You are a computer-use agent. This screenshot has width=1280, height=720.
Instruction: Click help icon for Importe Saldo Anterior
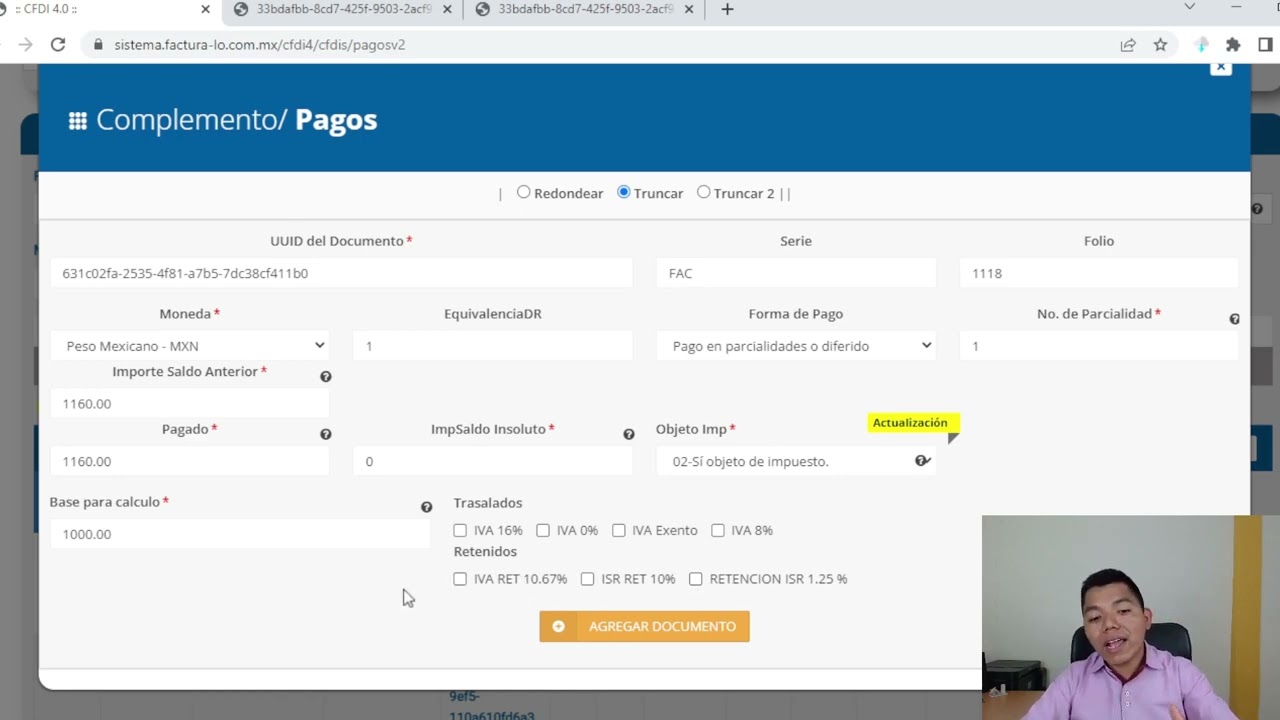[x=325, y=377]
